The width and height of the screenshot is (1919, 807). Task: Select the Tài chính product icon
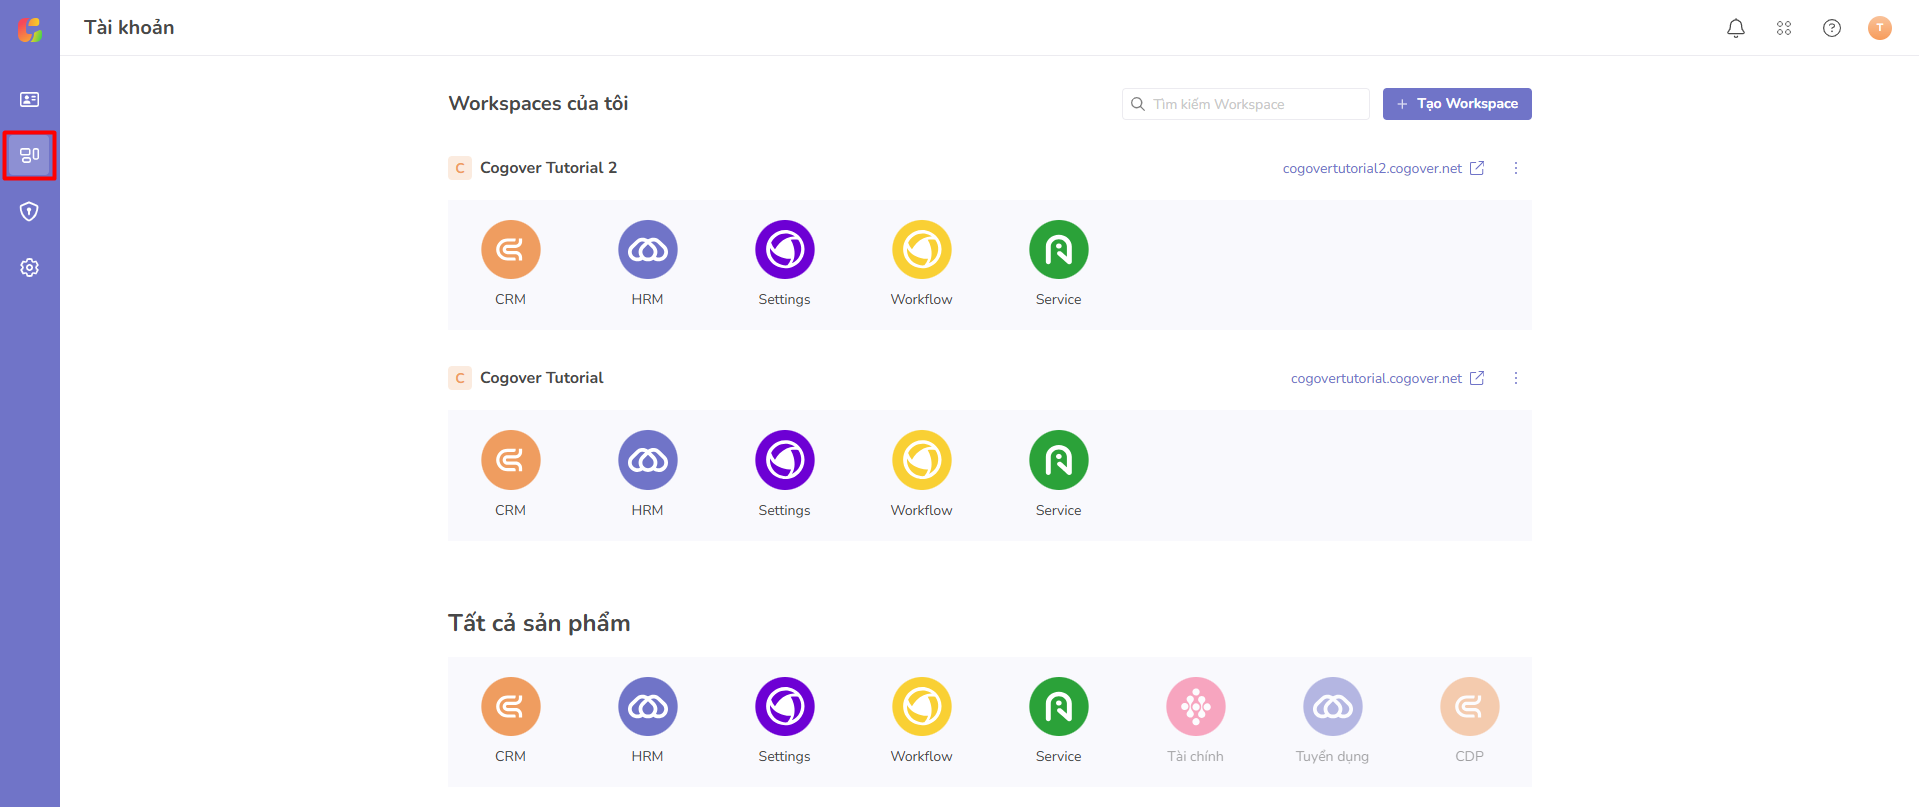(1196, 707)
